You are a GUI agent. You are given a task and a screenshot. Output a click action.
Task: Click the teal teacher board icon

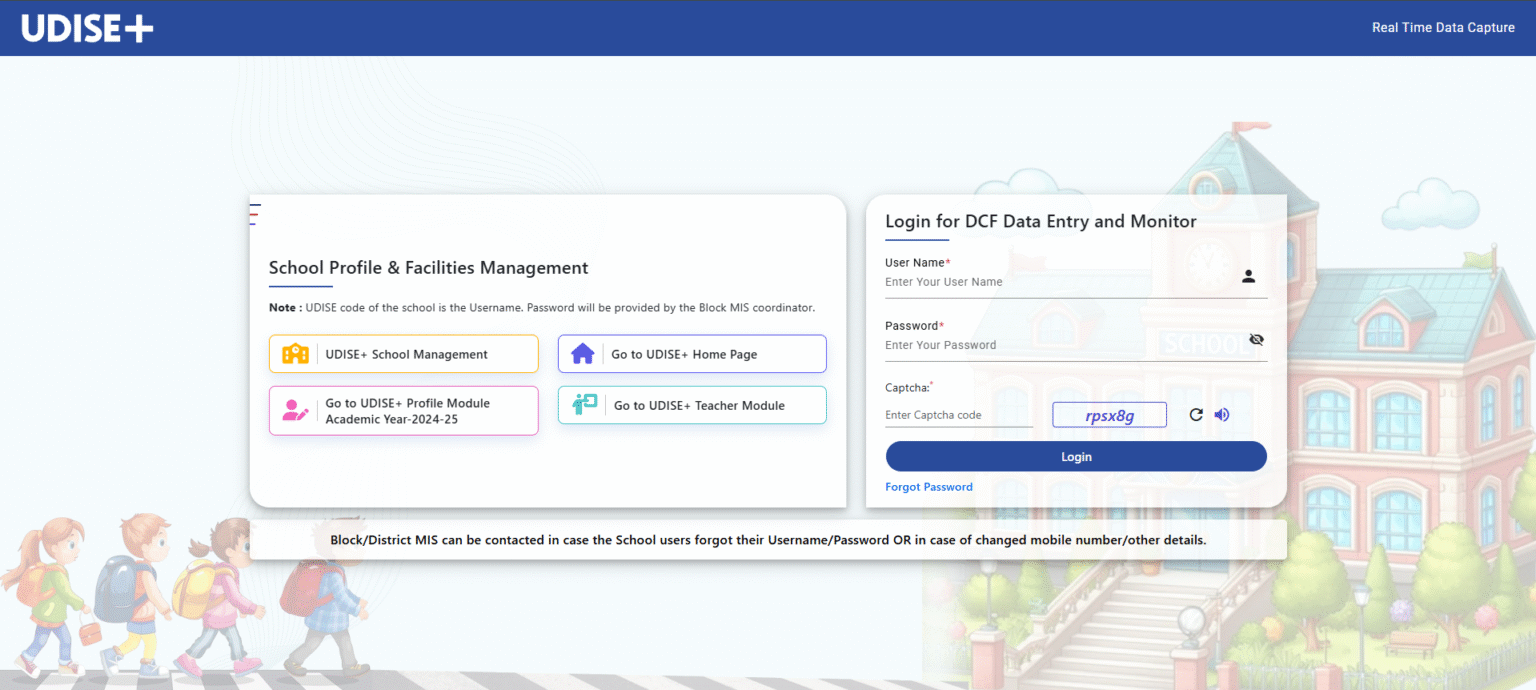coord(582,404)
